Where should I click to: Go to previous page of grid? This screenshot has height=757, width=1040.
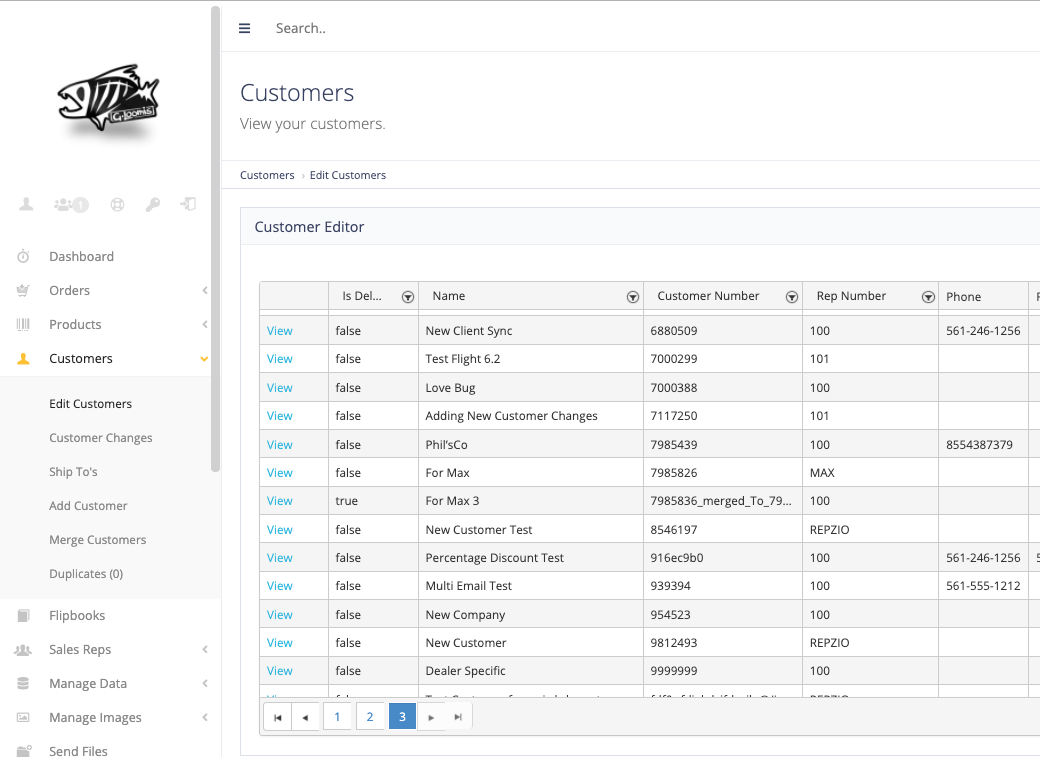tap(305, 717)
